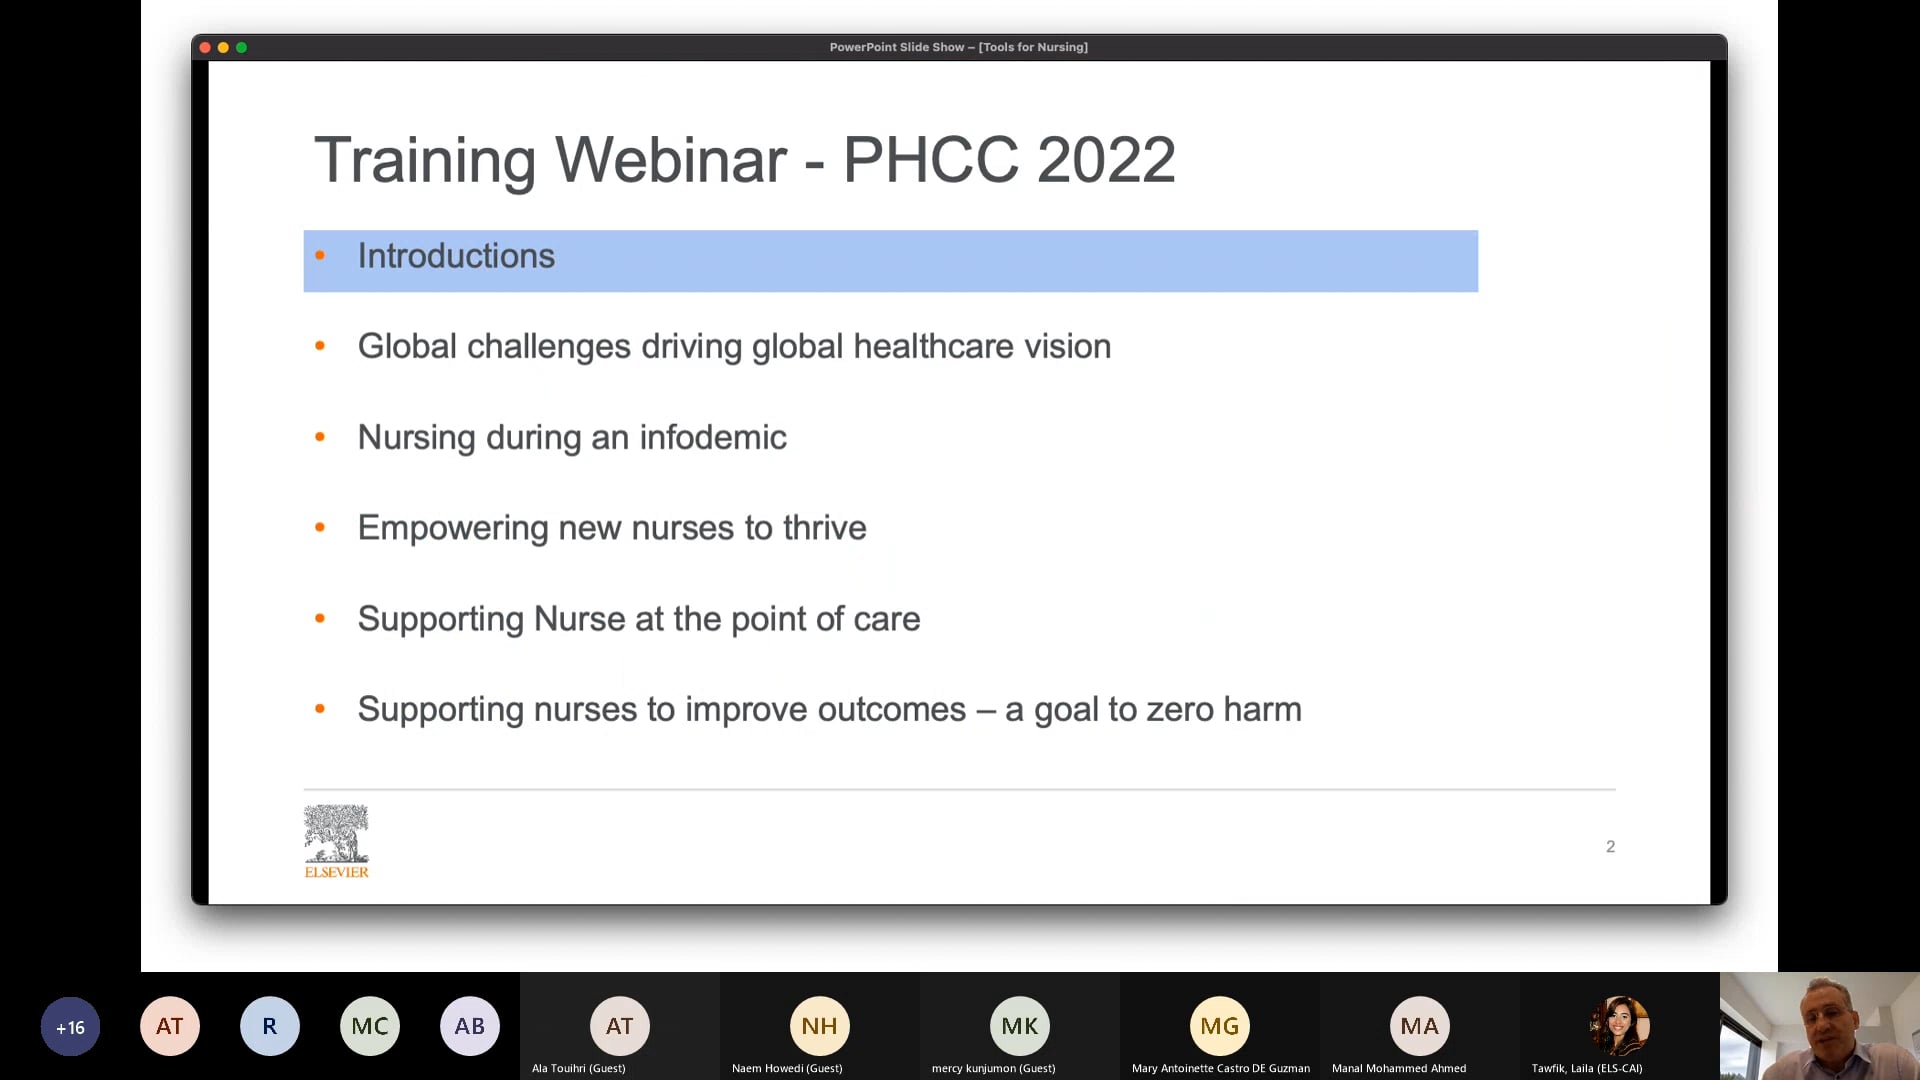Viewport: 1920px width, 1080px height.
Task: Open the +16 more participants bubble
Action: point(70,1026)
